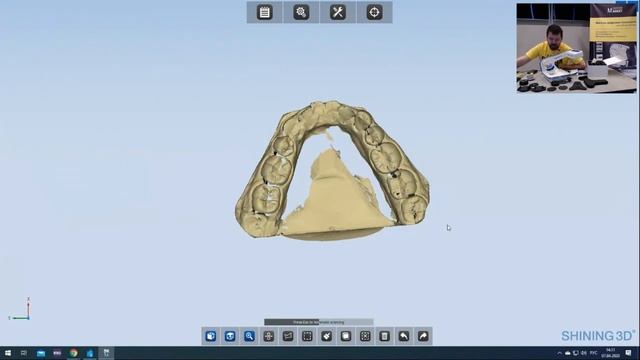Click the active scanner app taskbar icon
640x360 pixels.
(x=106, y=353)
